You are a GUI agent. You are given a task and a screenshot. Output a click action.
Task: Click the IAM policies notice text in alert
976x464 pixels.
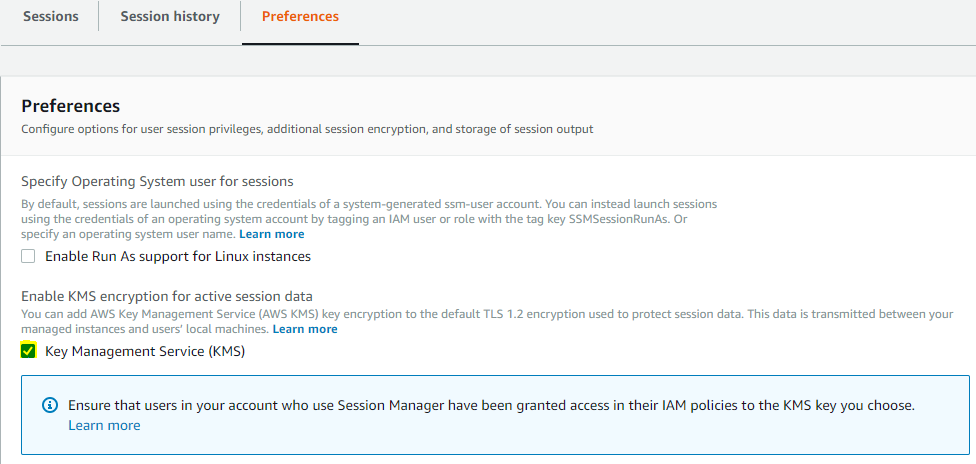point(491,405)
